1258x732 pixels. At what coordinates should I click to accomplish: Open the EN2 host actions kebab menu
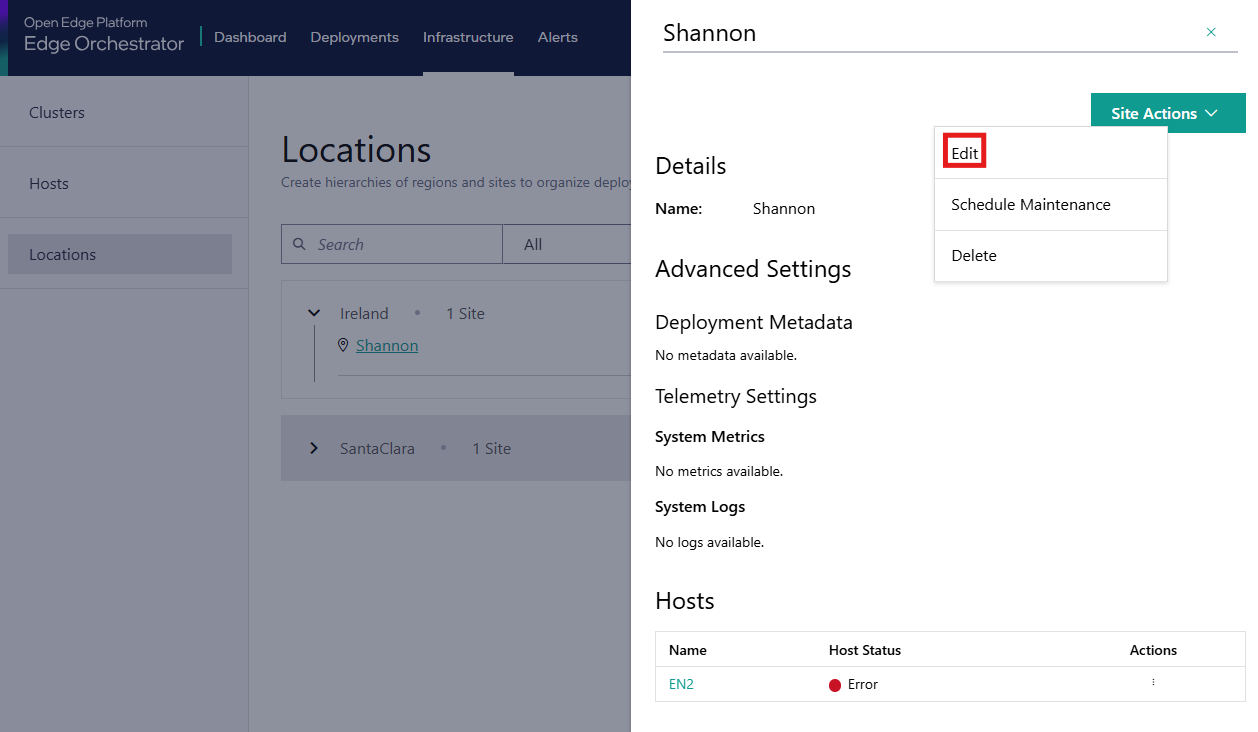point(1153,683)
